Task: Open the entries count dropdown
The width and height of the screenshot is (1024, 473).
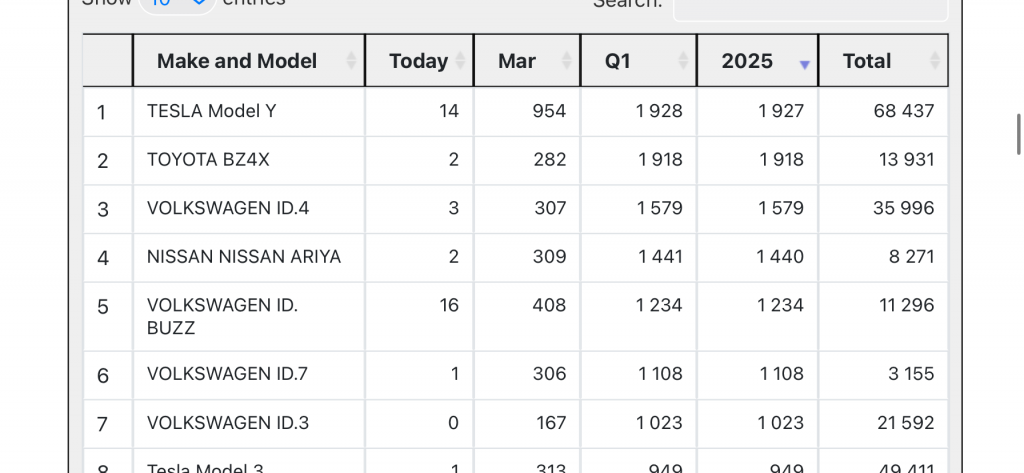Action: coord(178,4)
